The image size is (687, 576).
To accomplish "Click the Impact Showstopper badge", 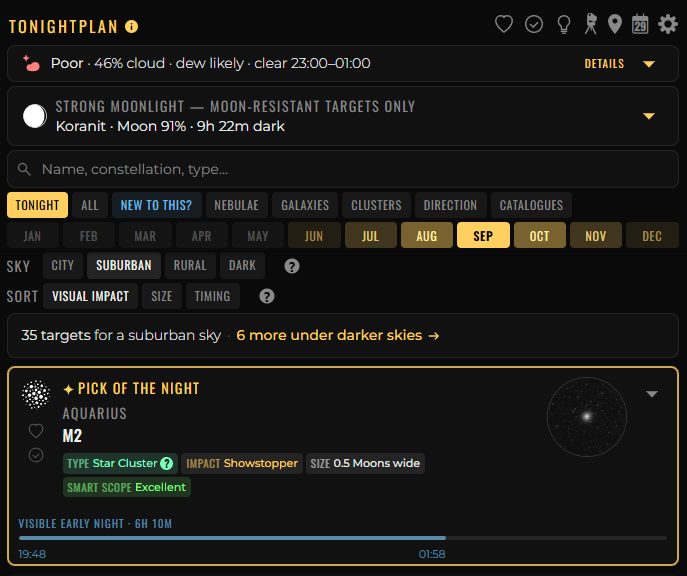I will click(x=242, y=463).
